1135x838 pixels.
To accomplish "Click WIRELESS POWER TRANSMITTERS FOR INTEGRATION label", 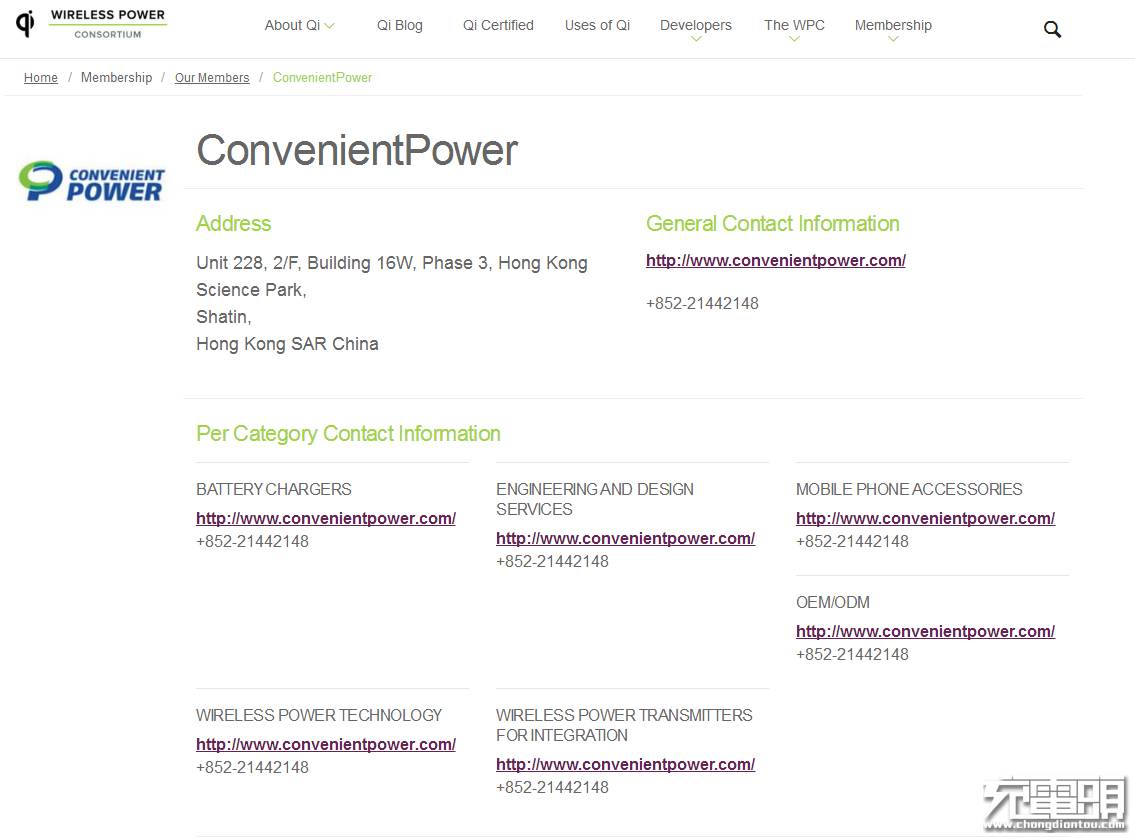I will click(x=624, y=725).
